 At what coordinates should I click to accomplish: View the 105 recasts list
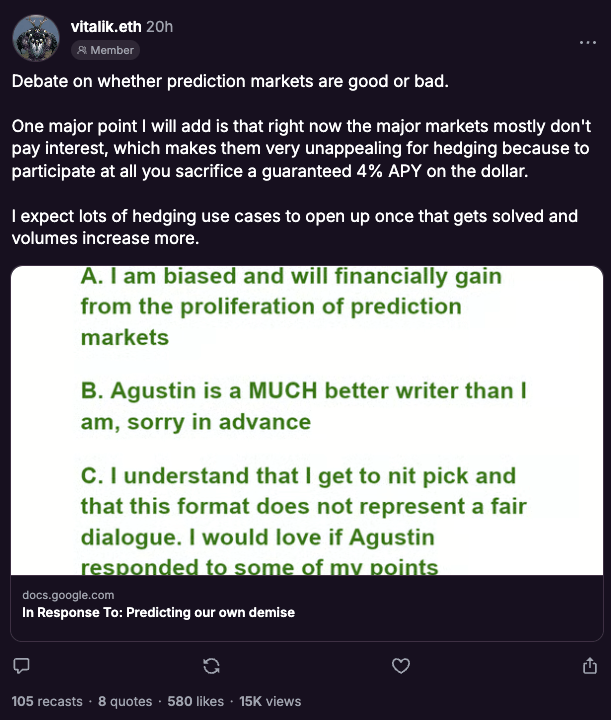click(47, 701)
